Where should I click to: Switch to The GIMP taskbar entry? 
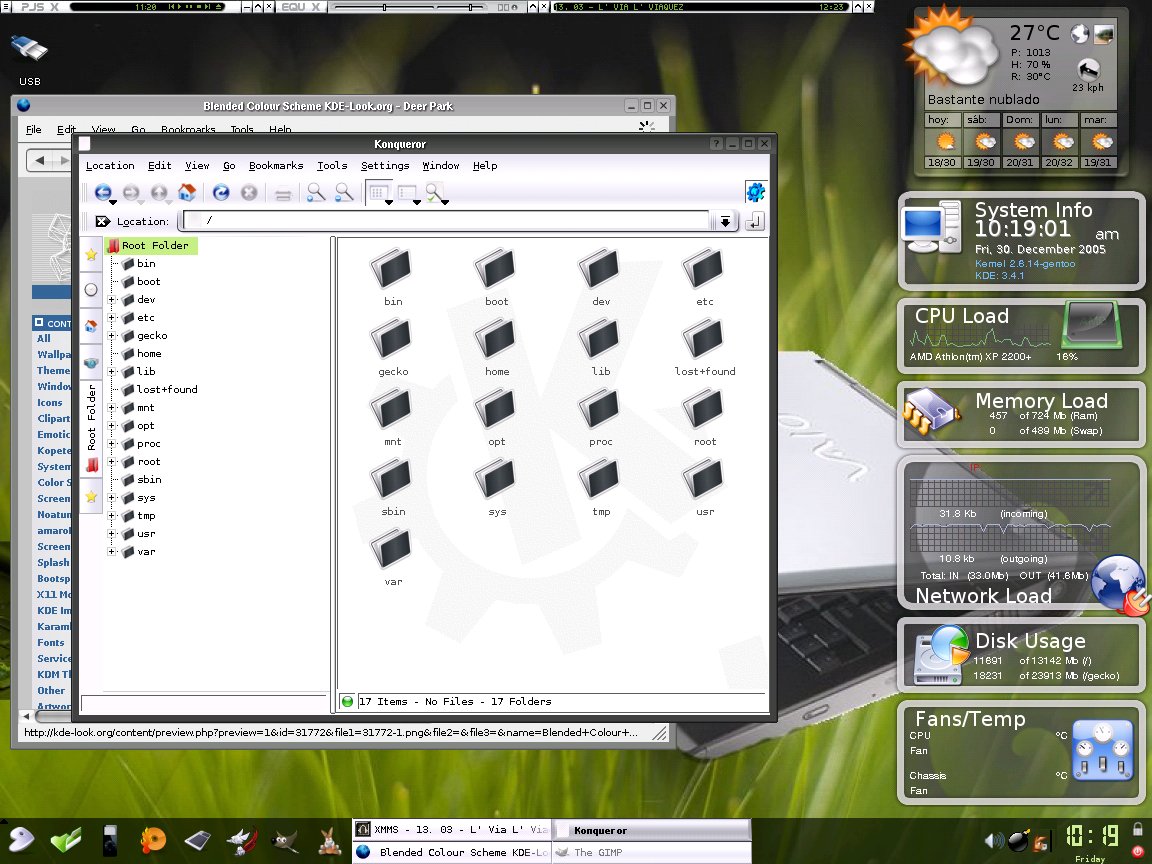(651, 852)
